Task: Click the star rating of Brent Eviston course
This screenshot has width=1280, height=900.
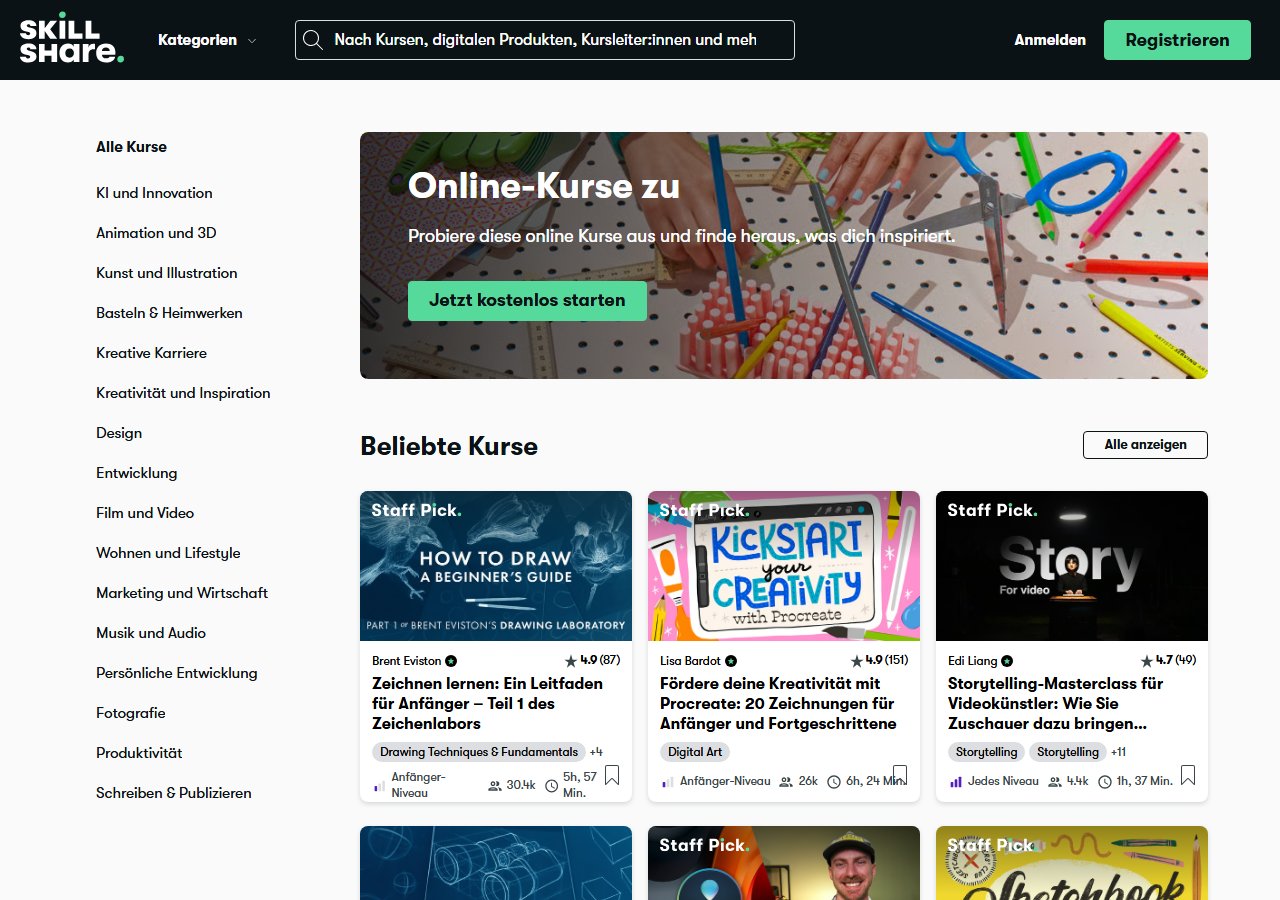Action: pos(592,661)
